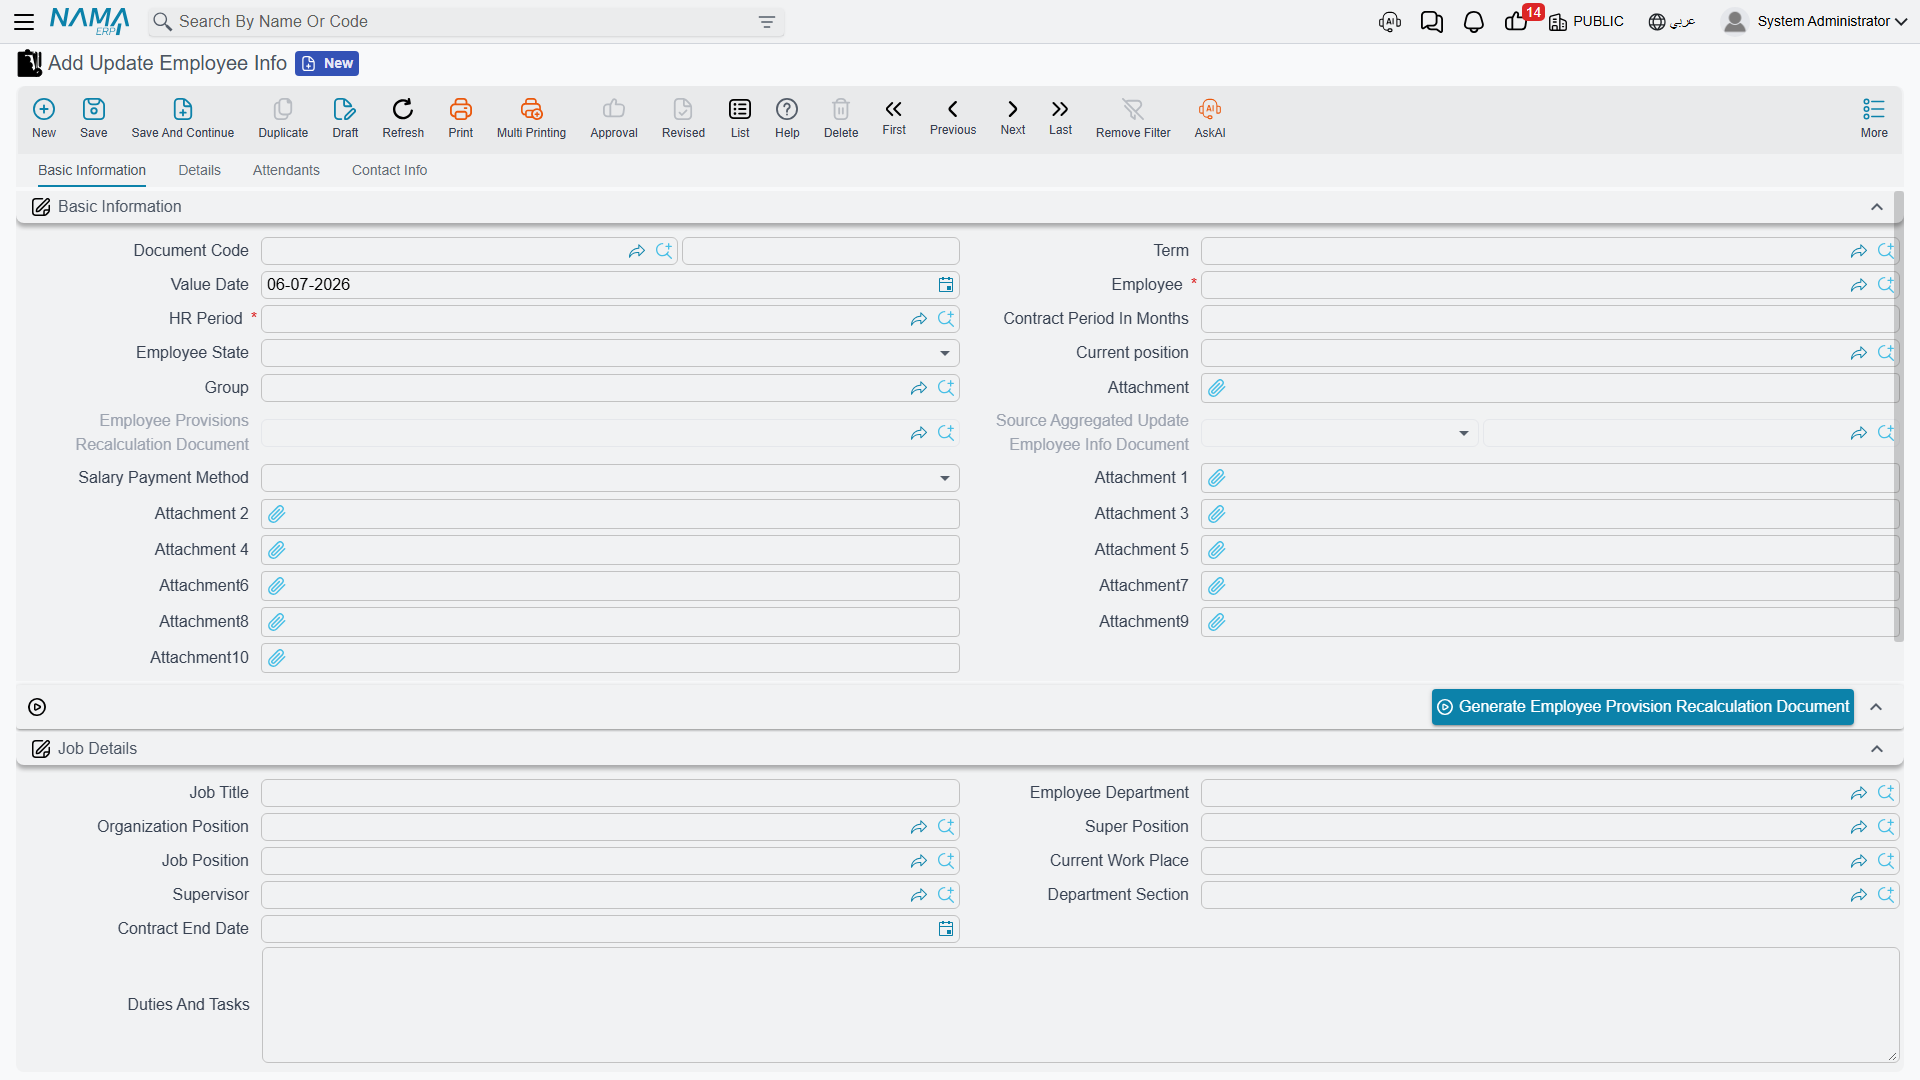Image resolution: width=1920 pixels, height=1080 pixels.
Task: Click the New status badge
Action: [328, 63]
